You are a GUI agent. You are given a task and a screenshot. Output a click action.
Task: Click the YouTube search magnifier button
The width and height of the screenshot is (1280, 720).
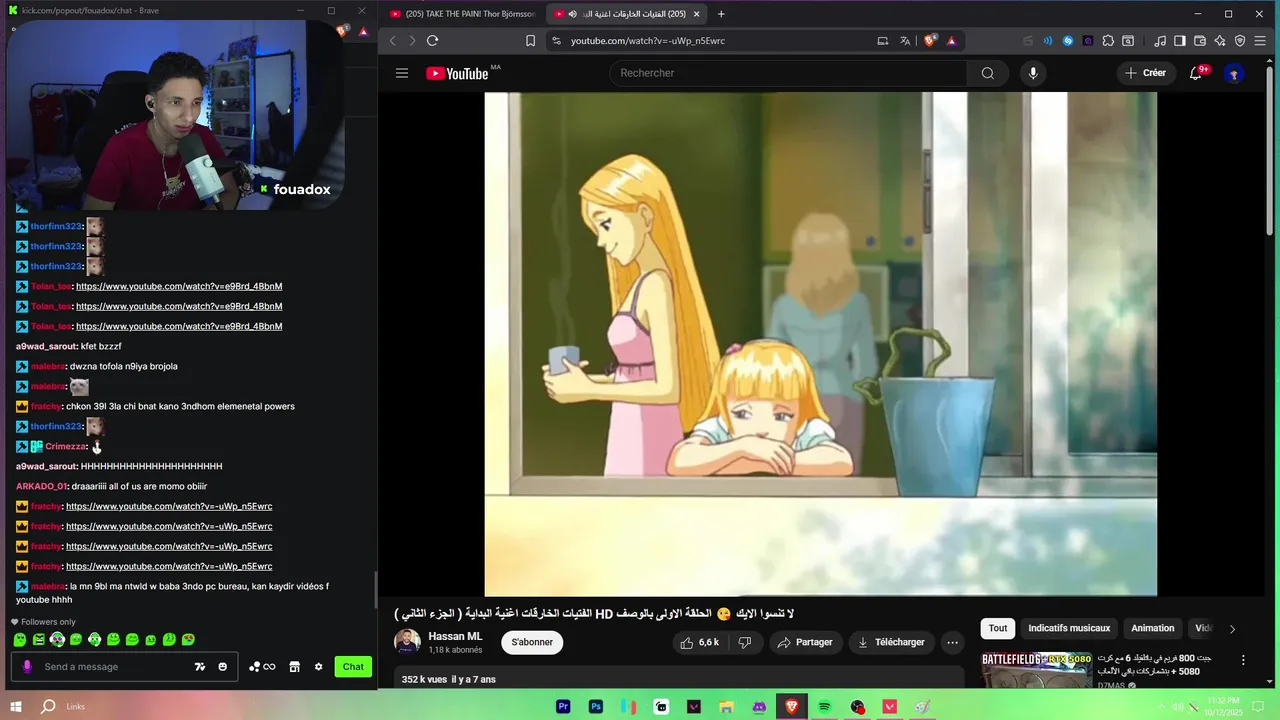point(987,73)
